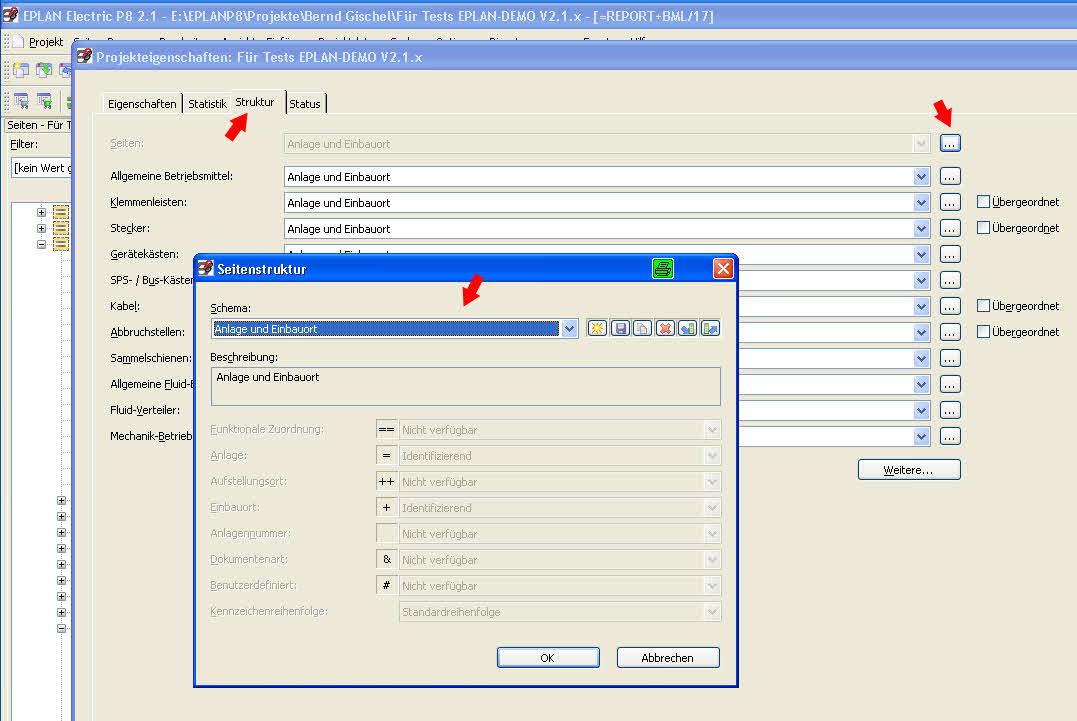This screenshot has width=1077, height=721.
Task: Click the EPLAN icon in the main title bar
Action: coord(10,15)
